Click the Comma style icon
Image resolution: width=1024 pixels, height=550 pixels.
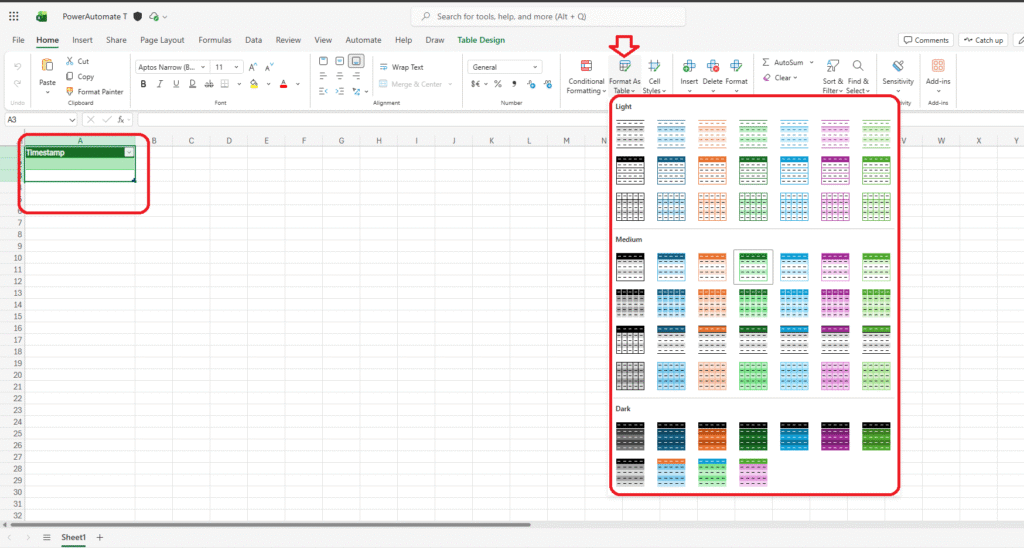click(x=514, y=84)
